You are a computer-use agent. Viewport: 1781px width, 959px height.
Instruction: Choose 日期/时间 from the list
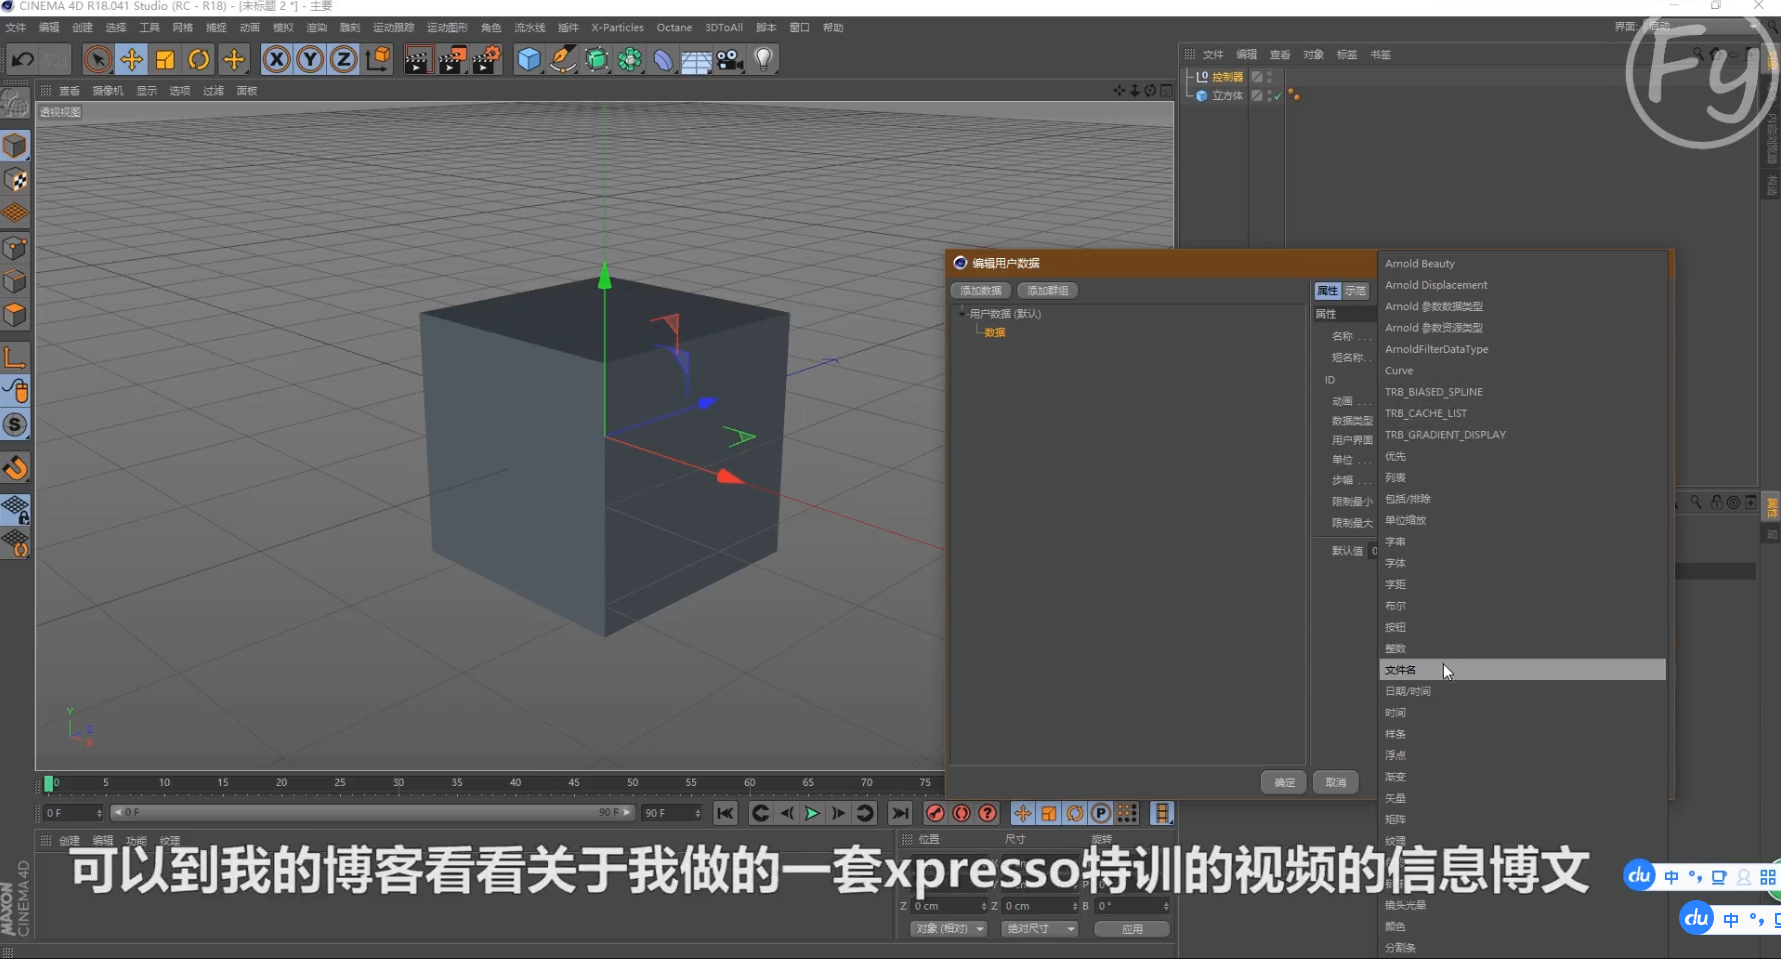1522,692
